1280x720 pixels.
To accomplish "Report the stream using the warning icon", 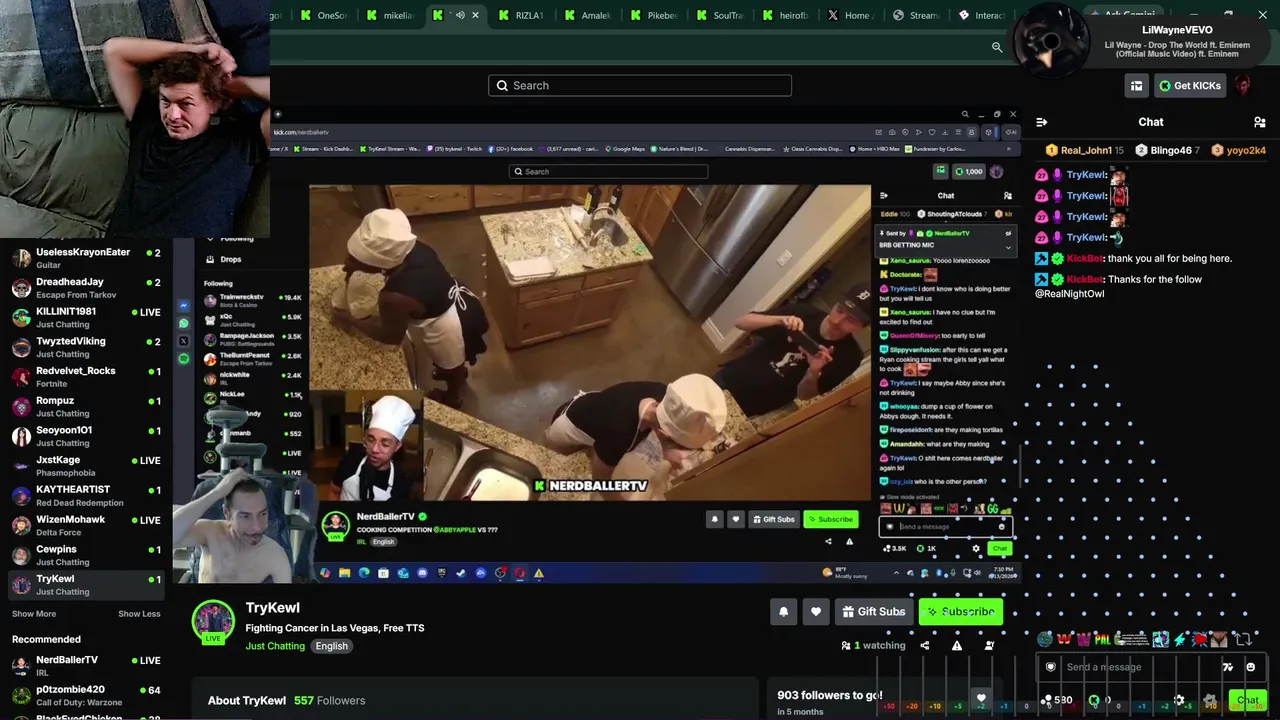I will [957, 646].
